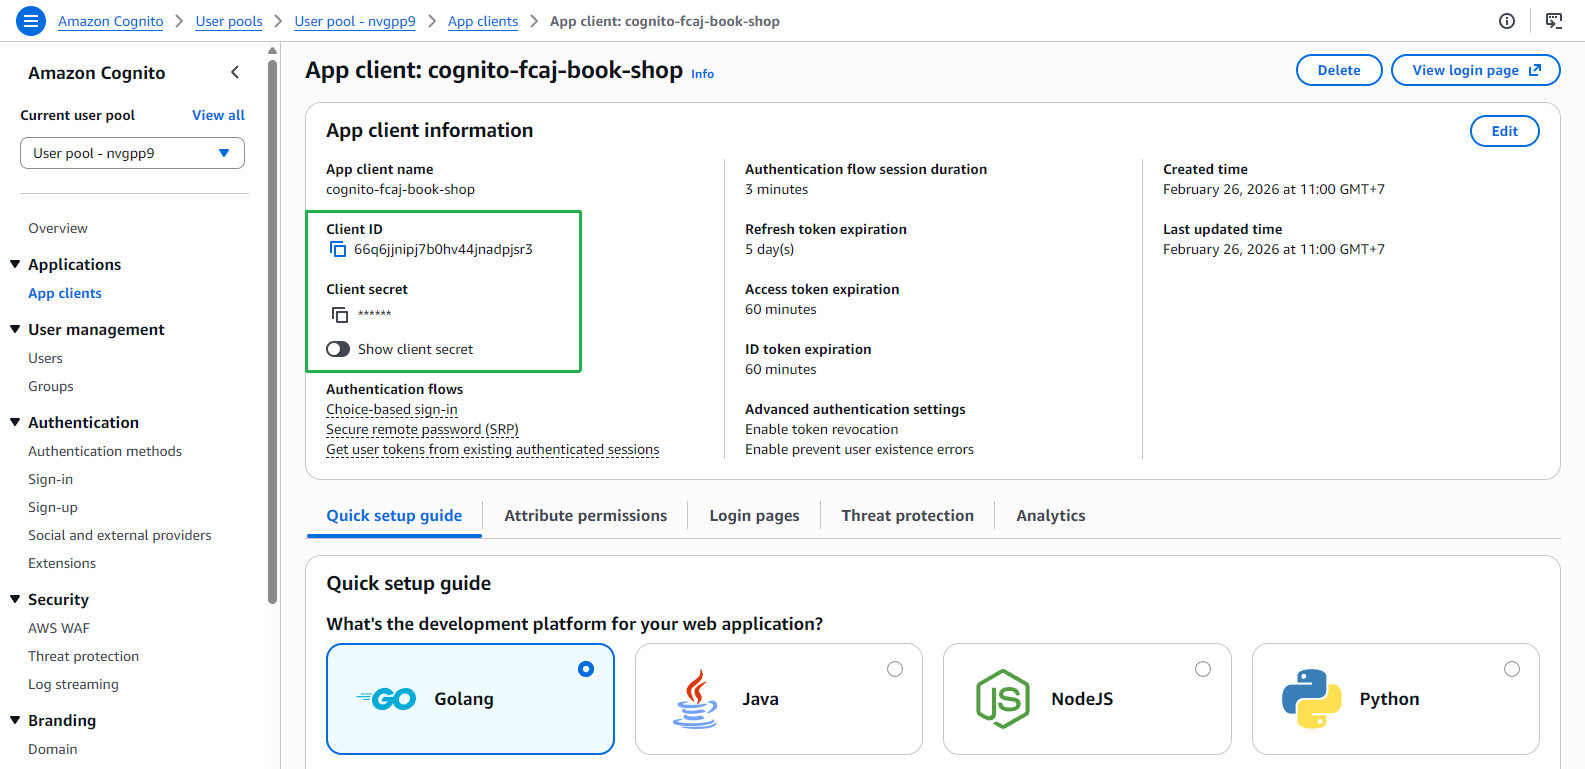The width and height of the screenshot is (1585, 769).
Task: Open Social and external providers
Action: [120, 535]
